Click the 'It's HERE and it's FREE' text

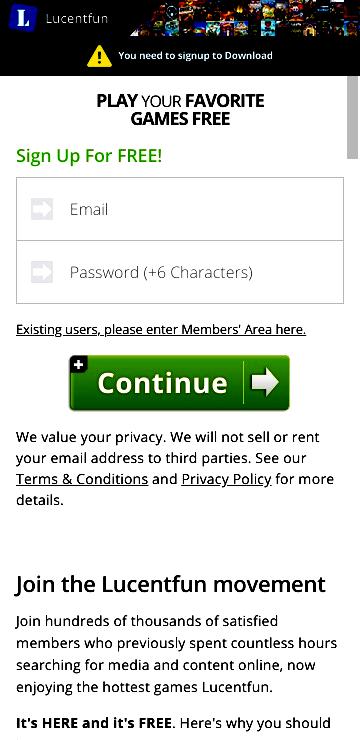(x=94, y=723)
